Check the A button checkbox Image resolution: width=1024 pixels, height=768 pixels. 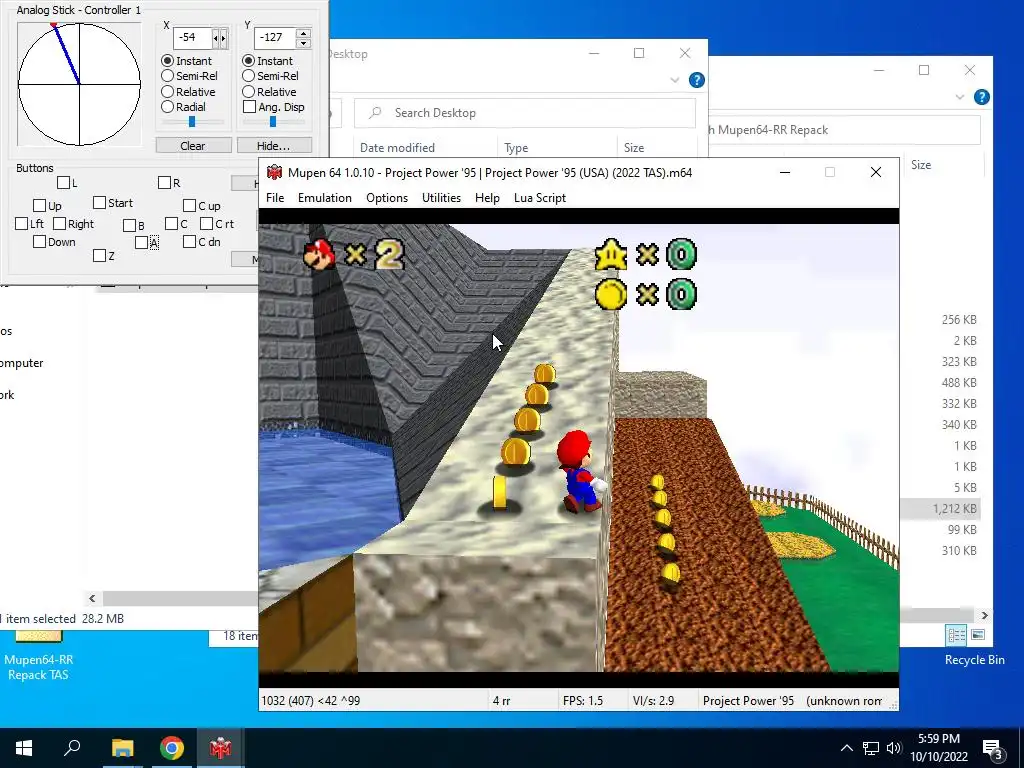[142, 243]
